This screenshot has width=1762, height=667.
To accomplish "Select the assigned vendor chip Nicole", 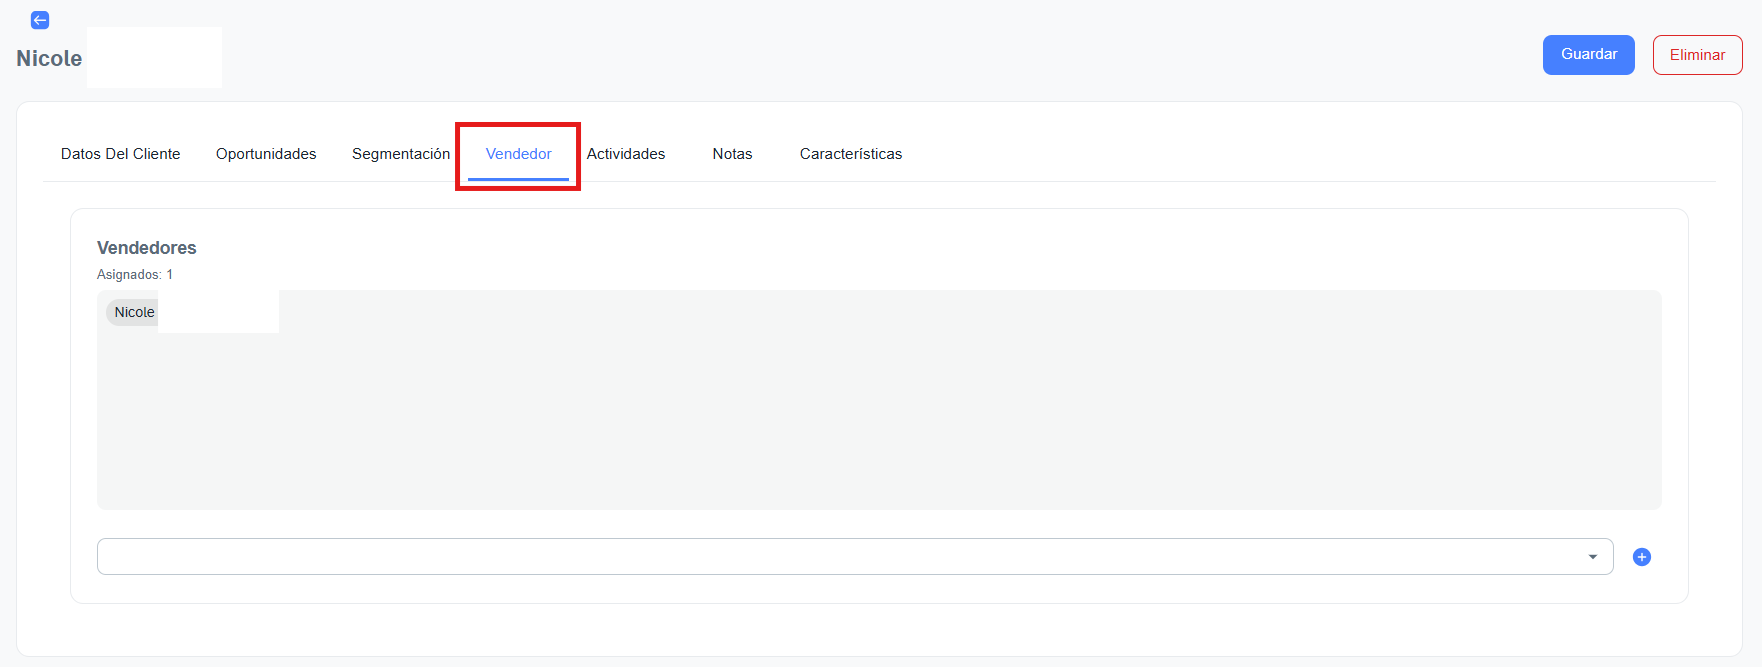I will (134, 312).
